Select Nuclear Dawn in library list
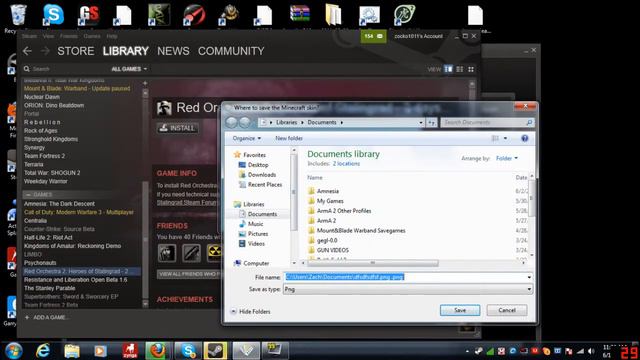 [x=42, y=97]
